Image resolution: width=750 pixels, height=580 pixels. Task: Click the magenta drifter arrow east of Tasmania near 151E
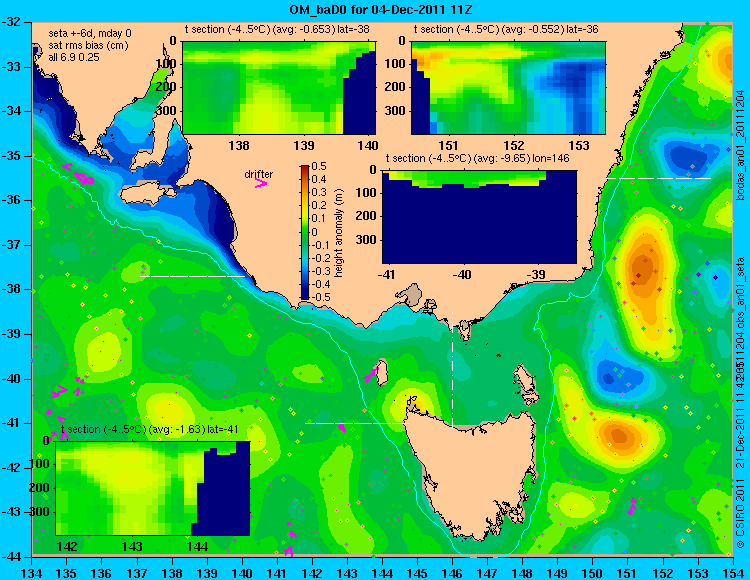[x=632, y=506]
